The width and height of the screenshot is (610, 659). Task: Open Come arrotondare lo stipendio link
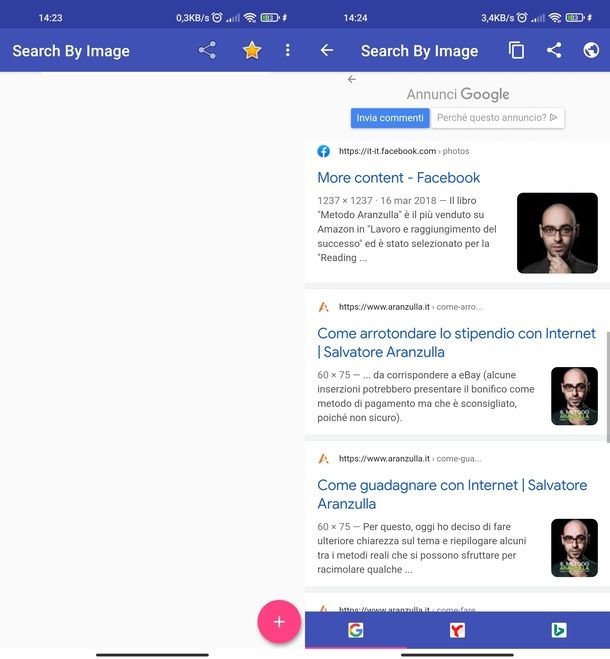(x=457, y=343)
